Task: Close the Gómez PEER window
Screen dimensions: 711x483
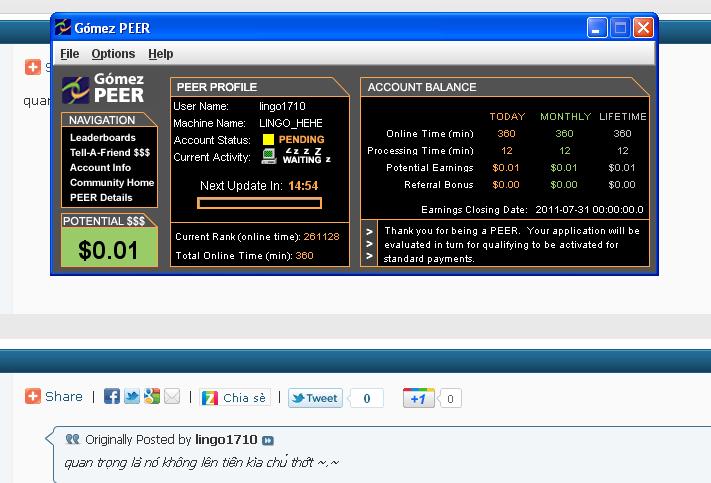Action: (x=643, y=28)
